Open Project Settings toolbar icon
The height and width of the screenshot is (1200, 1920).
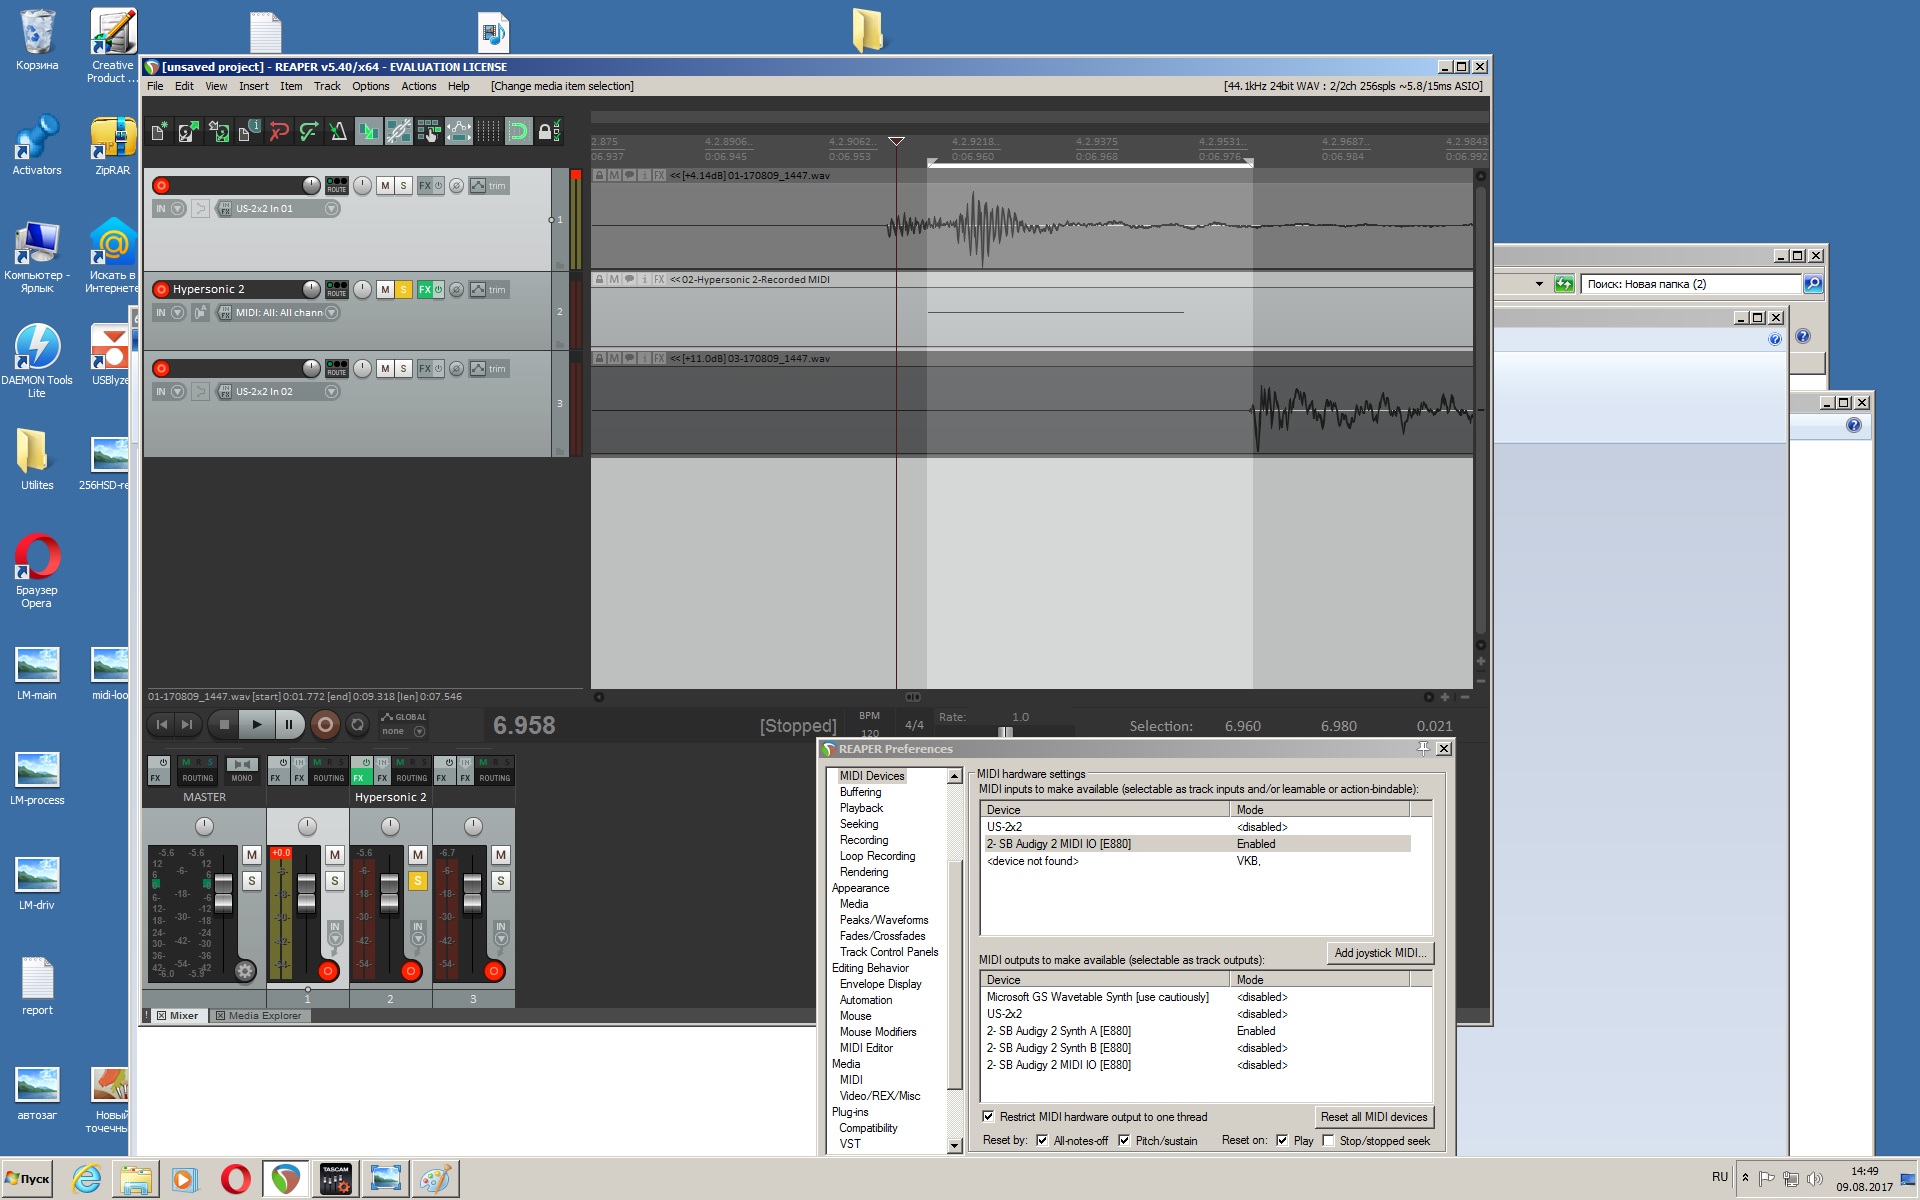tap(249, 131)
